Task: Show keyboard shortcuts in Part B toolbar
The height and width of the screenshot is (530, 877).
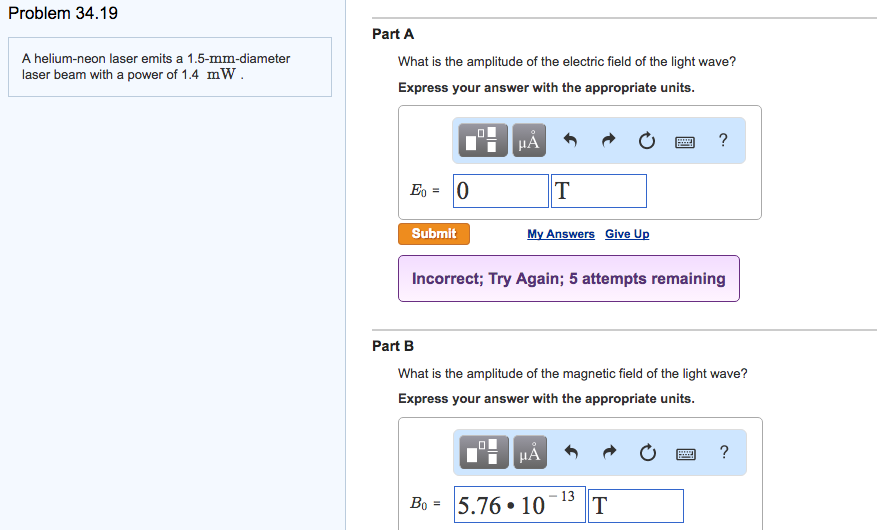Action: (685, 453)
